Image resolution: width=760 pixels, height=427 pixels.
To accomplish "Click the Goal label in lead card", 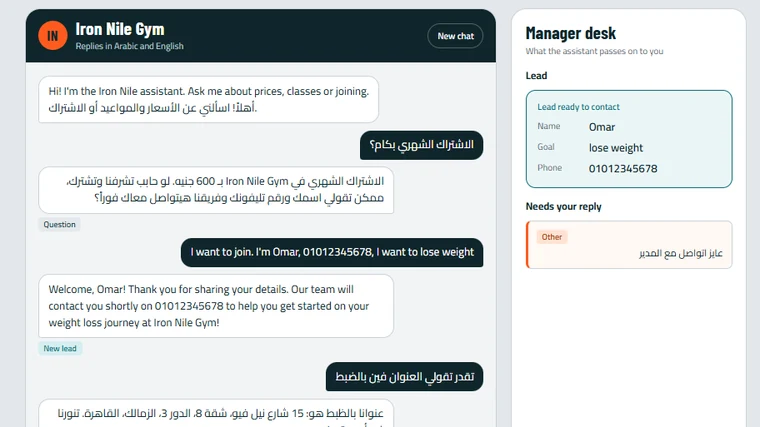I will (546, 147).
